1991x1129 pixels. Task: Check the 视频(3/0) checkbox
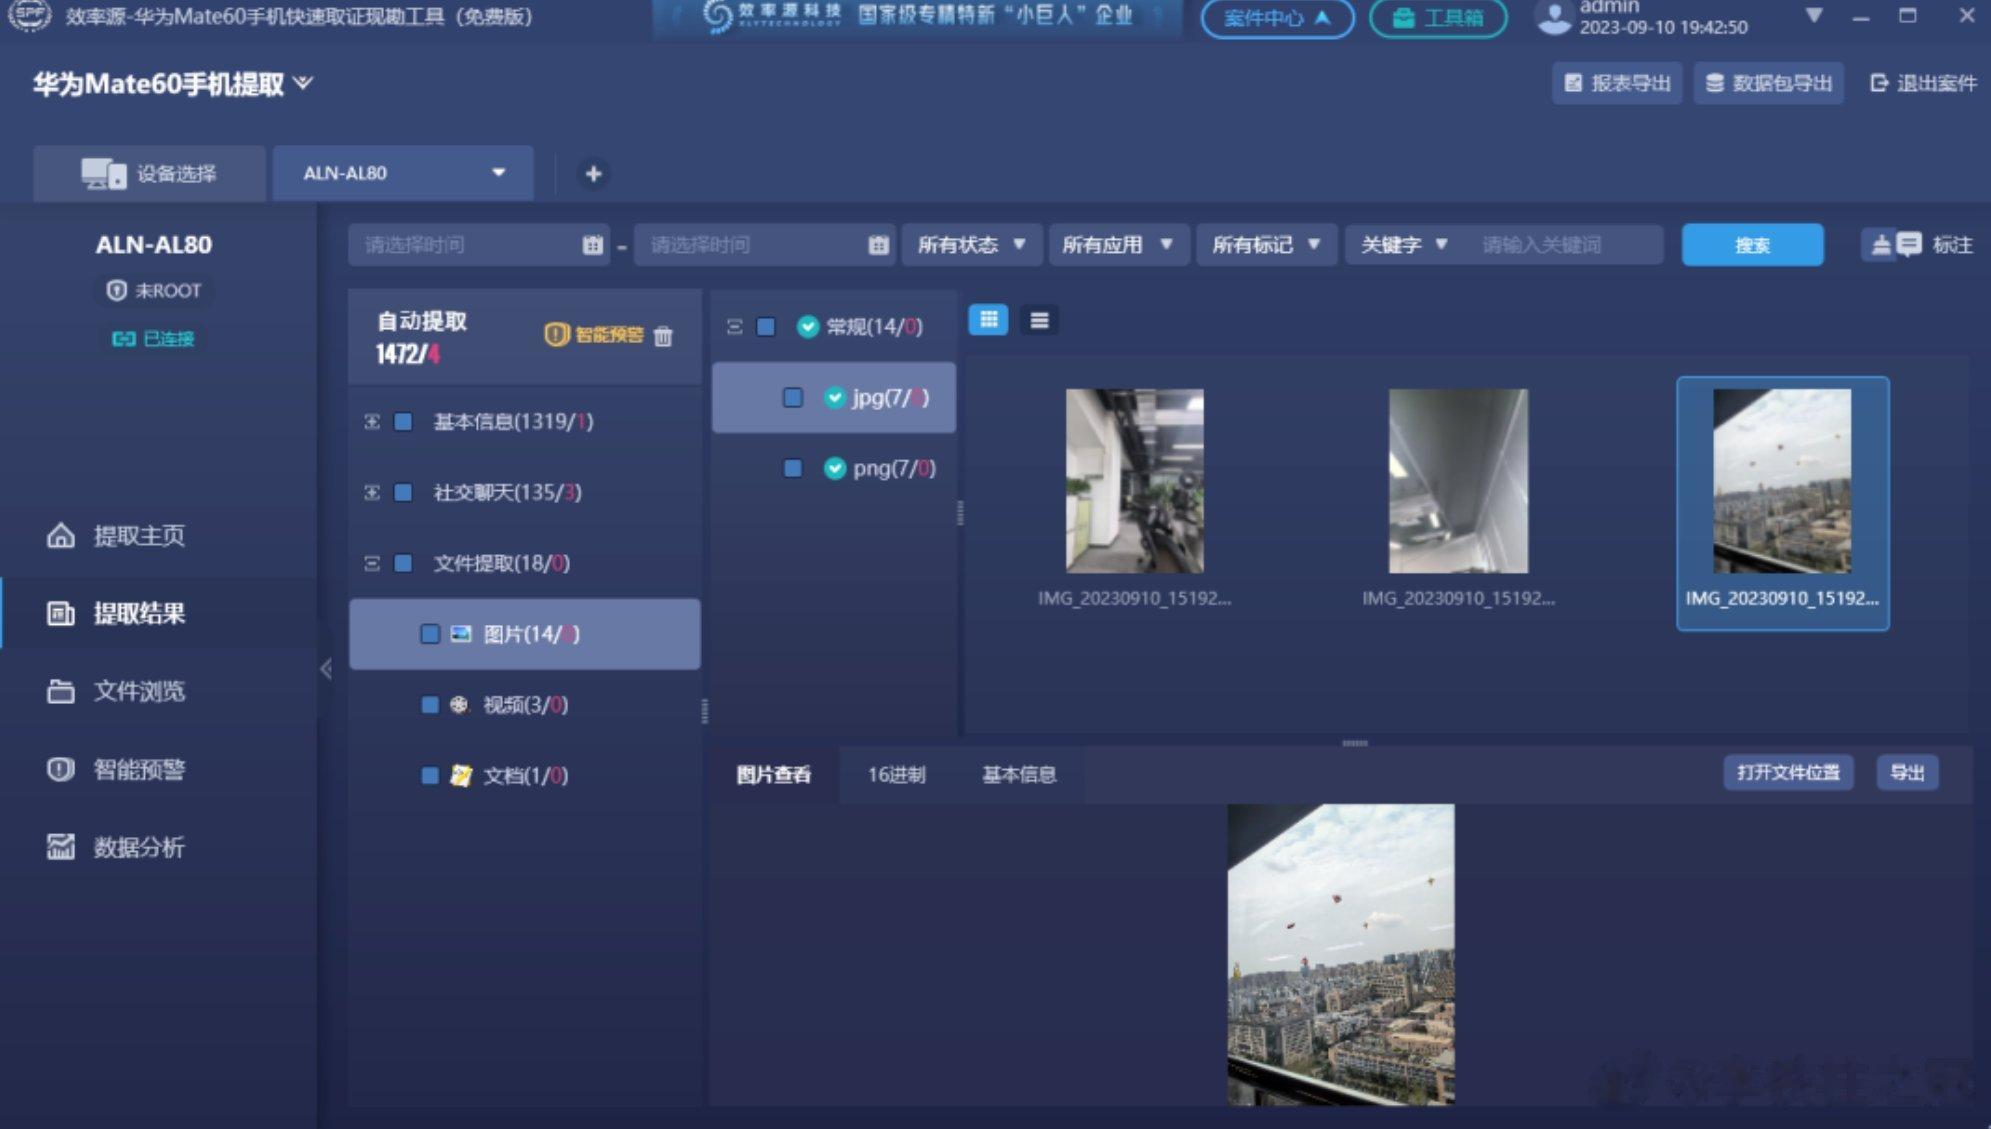pyautogui.click(x=430, y=705)
